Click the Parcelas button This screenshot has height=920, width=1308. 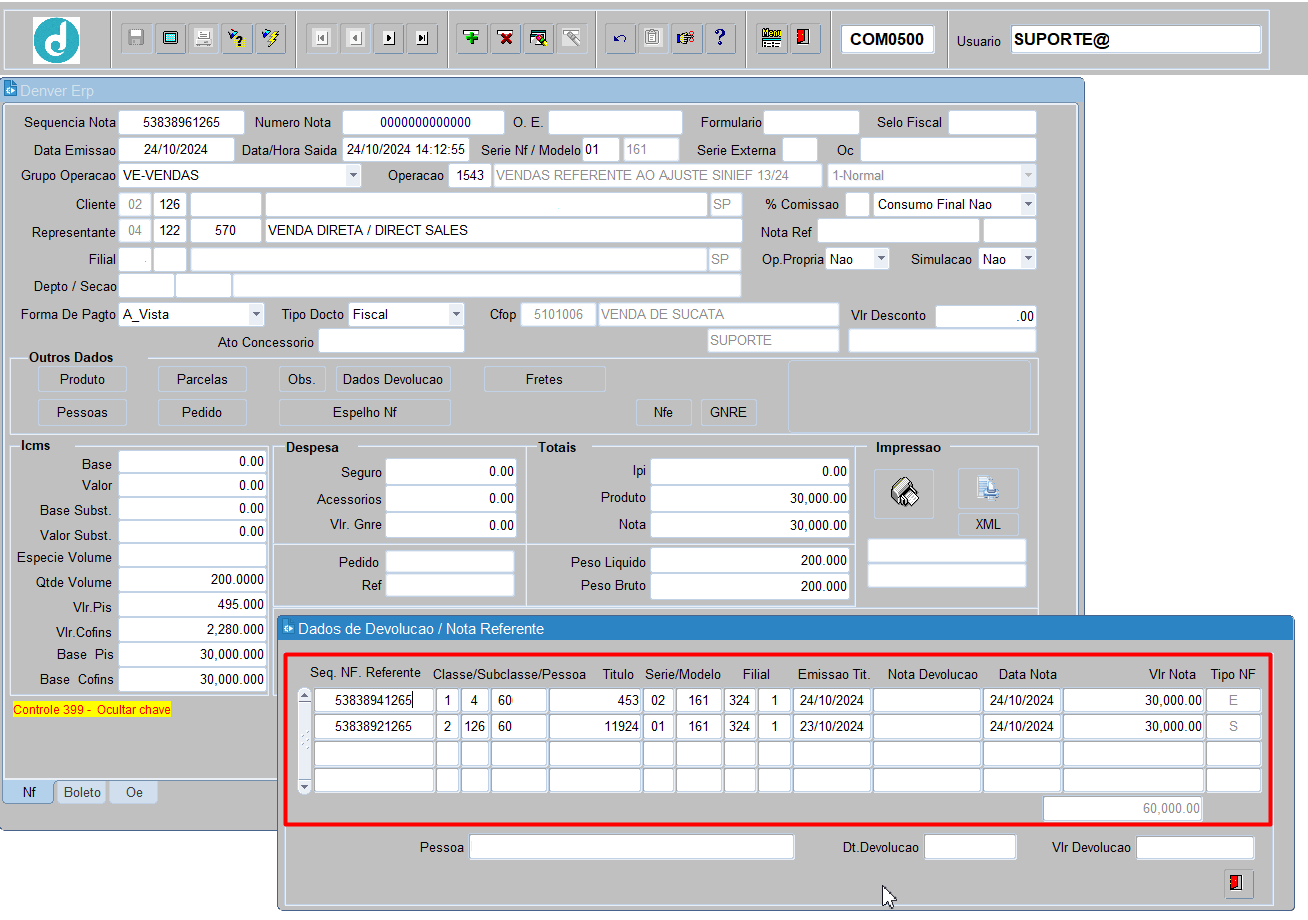coord(202,380)
